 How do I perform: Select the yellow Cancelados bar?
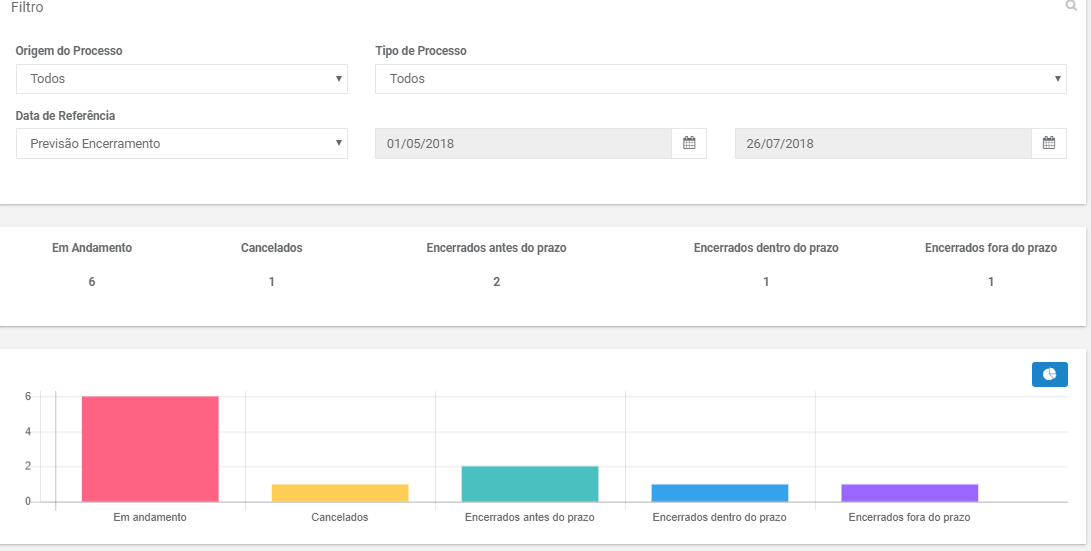coord(340,493)
